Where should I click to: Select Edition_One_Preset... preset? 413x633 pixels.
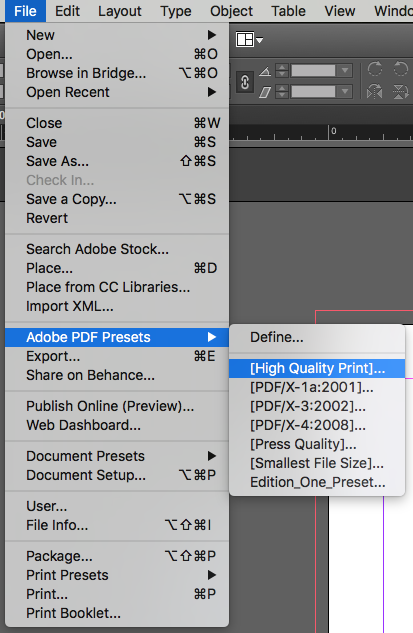click(x=317, y=482)
